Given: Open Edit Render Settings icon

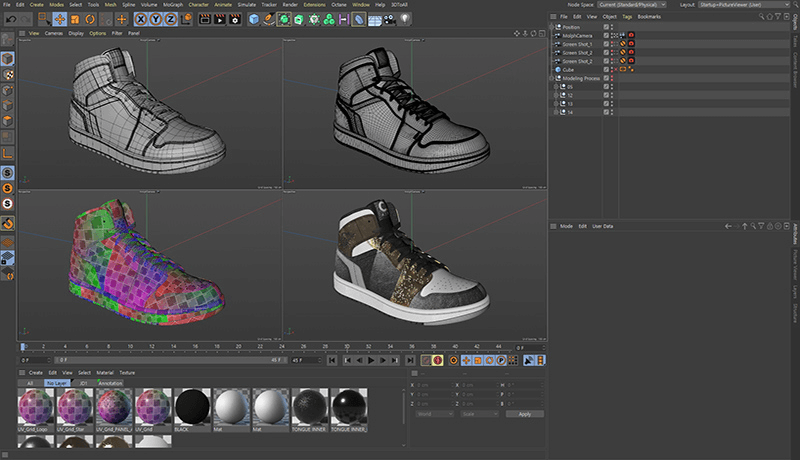Looking at the screenshot, I should tap(235, 19).
